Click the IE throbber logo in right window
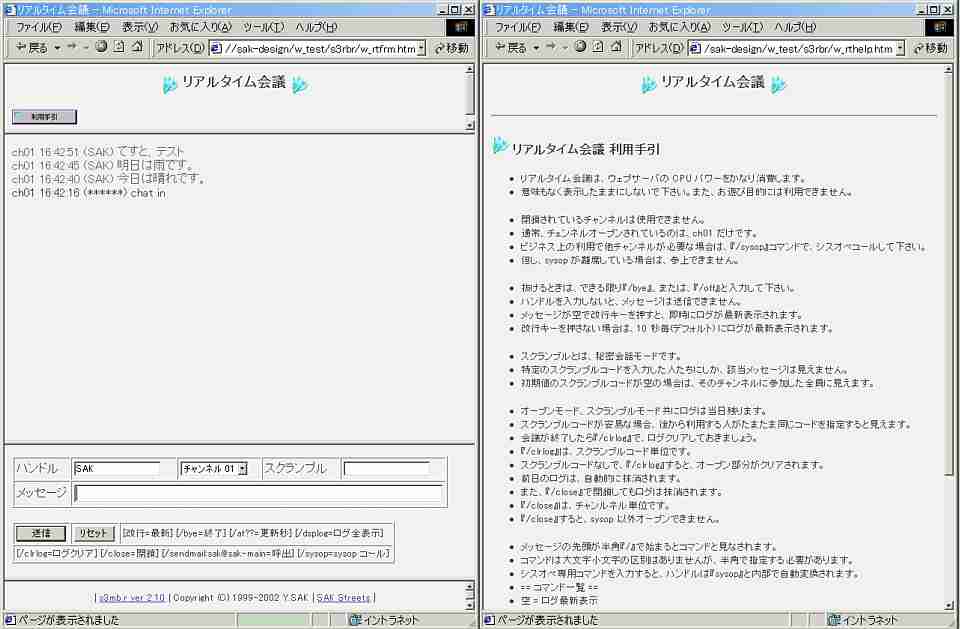Screen dimensions: 960x629 pyautogui.click(x=939, y=27)
